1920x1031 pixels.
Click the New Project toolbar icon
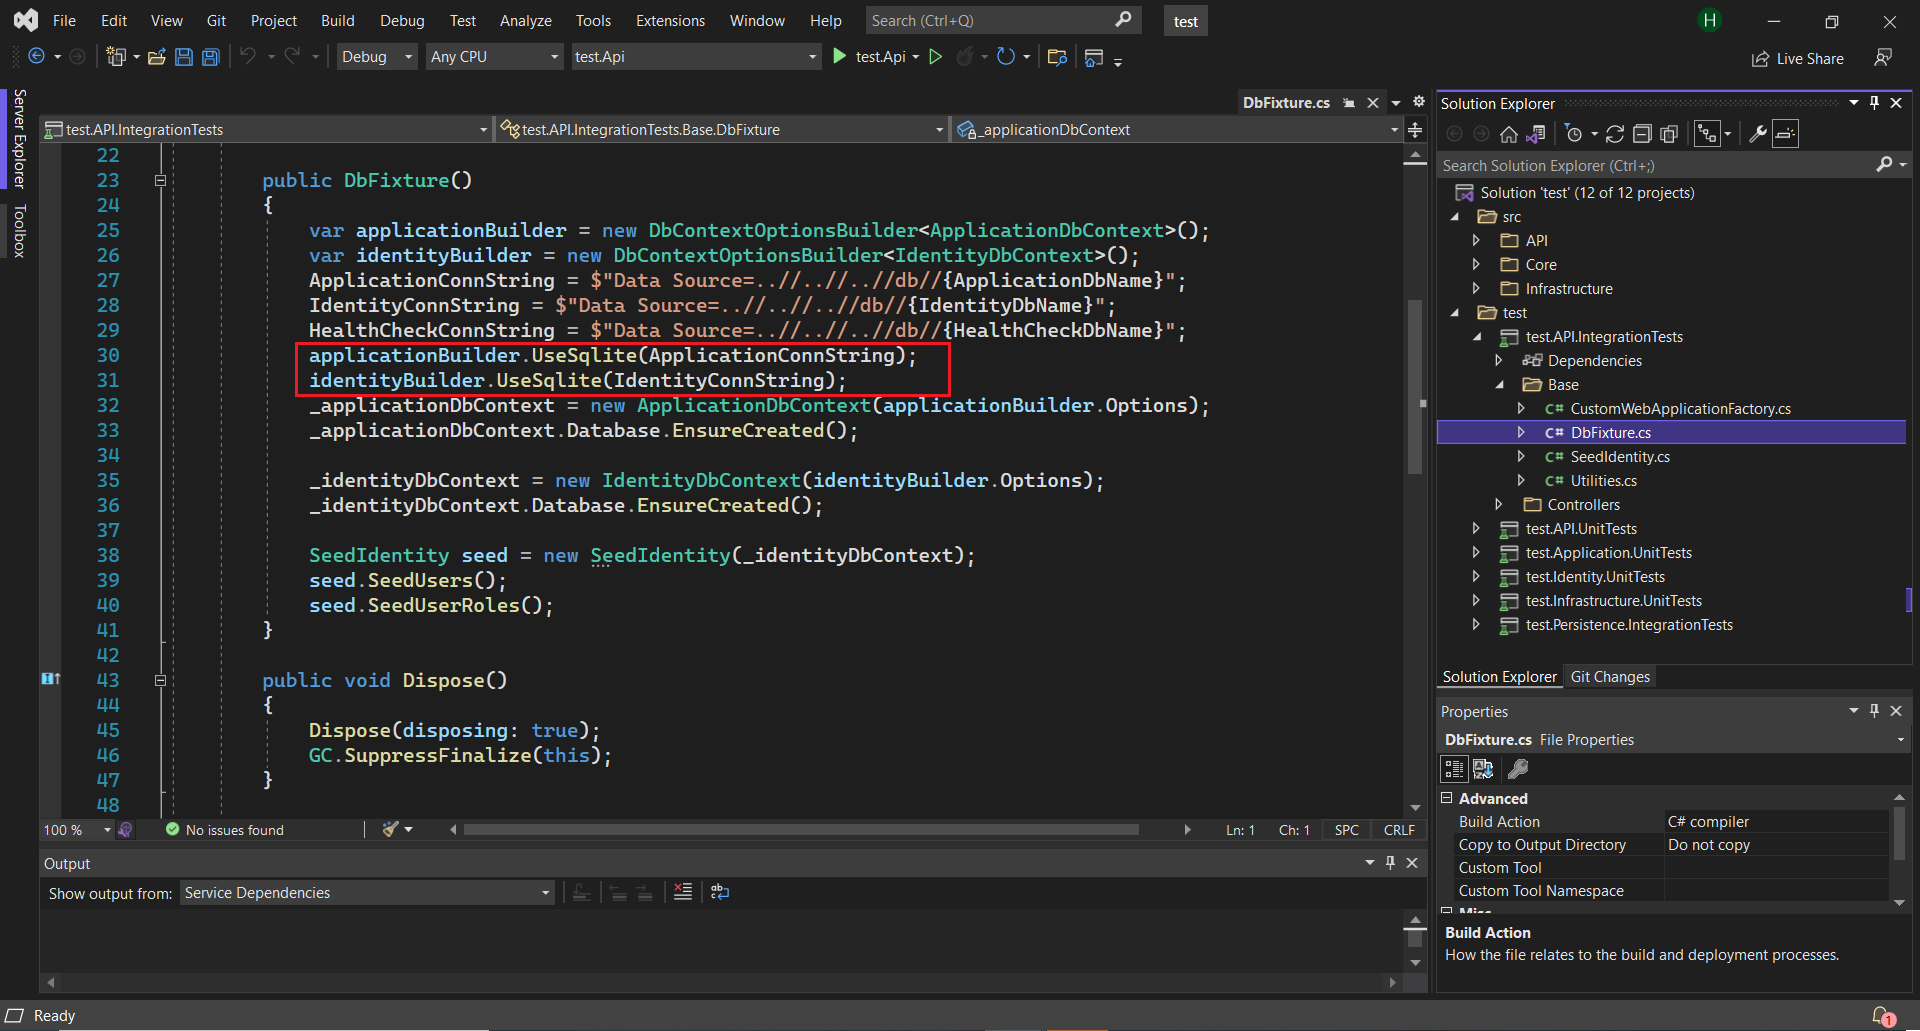tap(116, 57)
